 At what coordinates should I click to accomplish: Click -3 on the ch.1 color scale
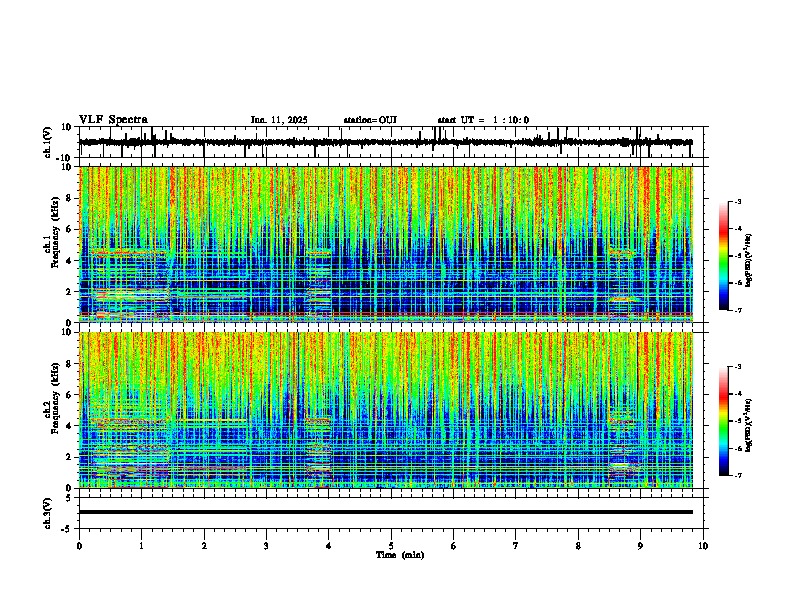[738, 201]
